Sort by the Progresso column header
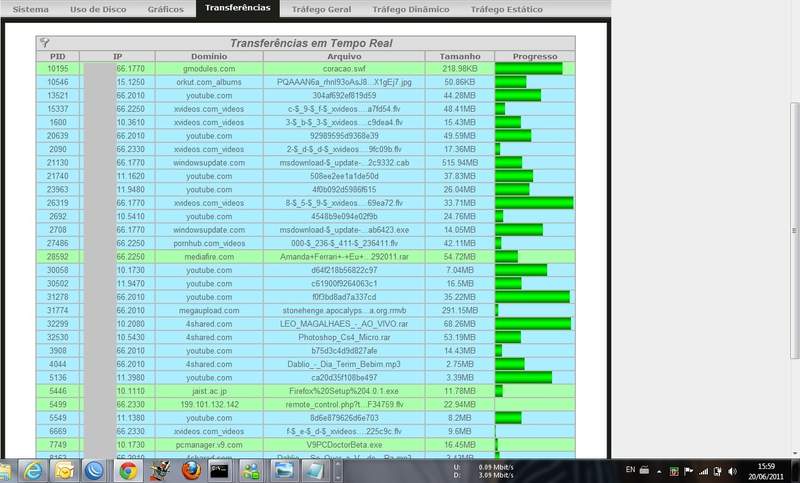The width and height of the screenshot is (800, 483). (535, 56)
